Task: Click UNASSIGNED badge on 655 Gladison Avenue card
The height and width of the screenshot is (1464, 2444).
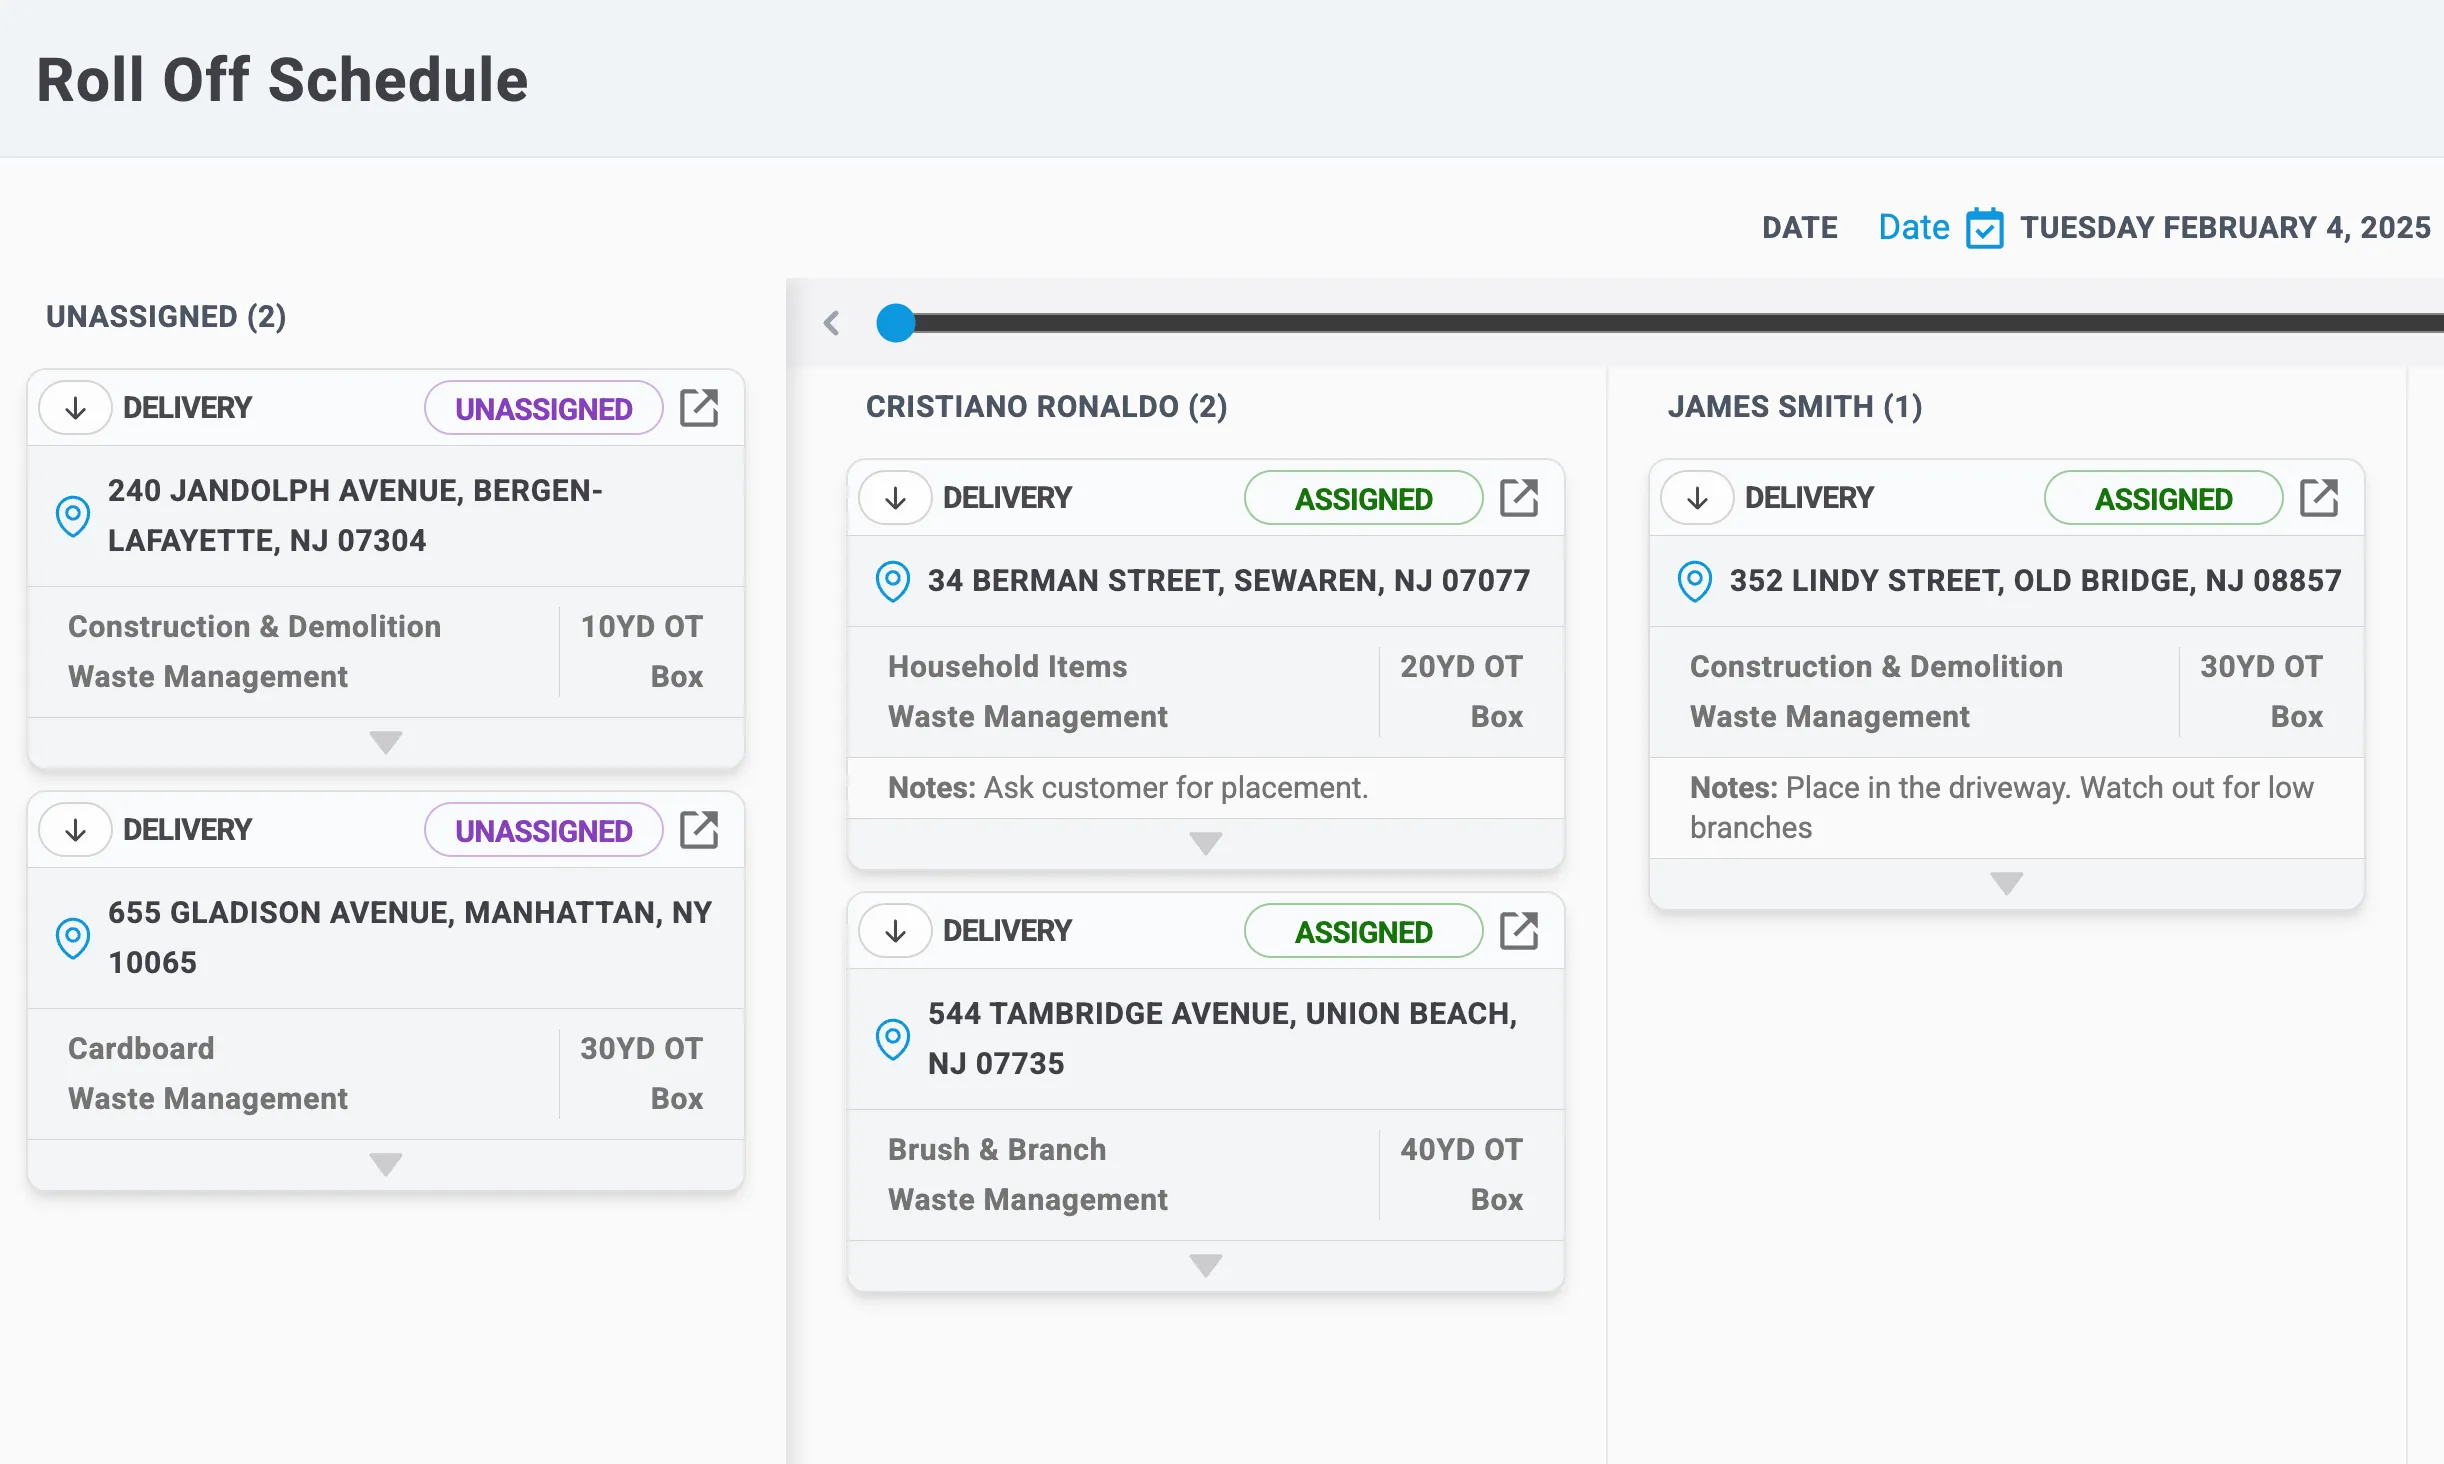Action: pyautogui.click(x=543, y=830)
